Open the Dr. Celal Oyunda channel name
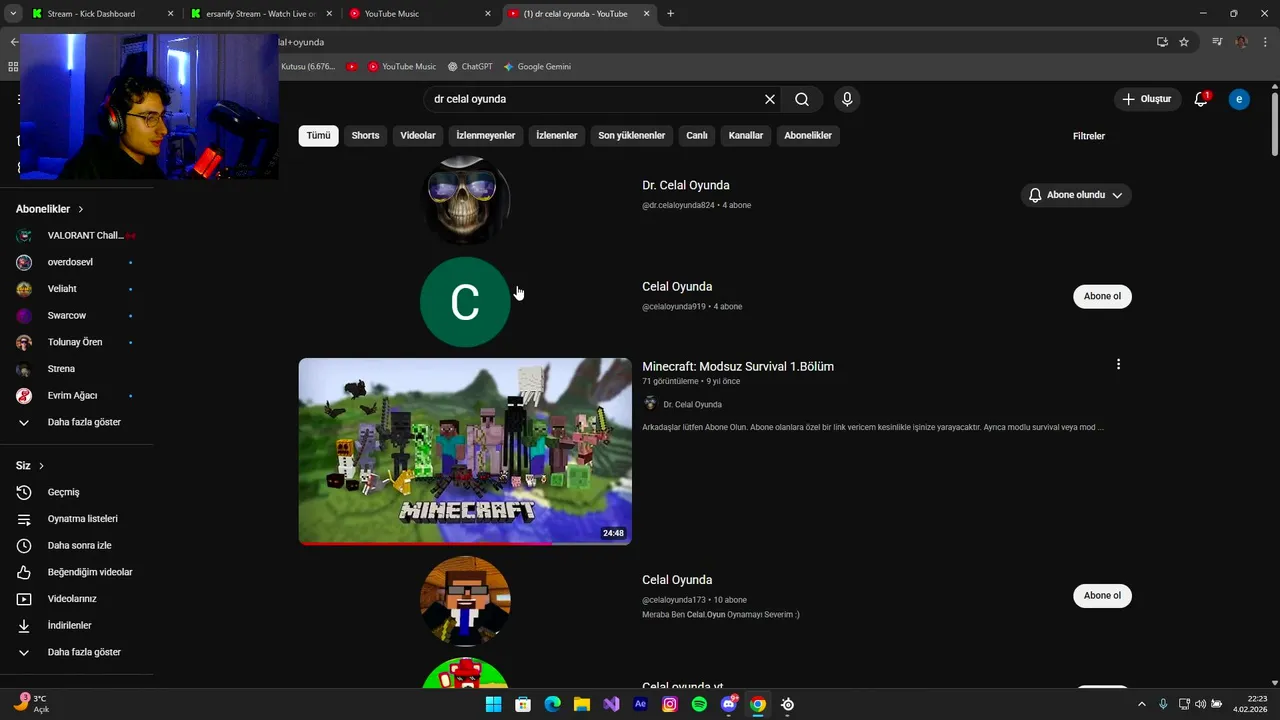 (686, 185)
